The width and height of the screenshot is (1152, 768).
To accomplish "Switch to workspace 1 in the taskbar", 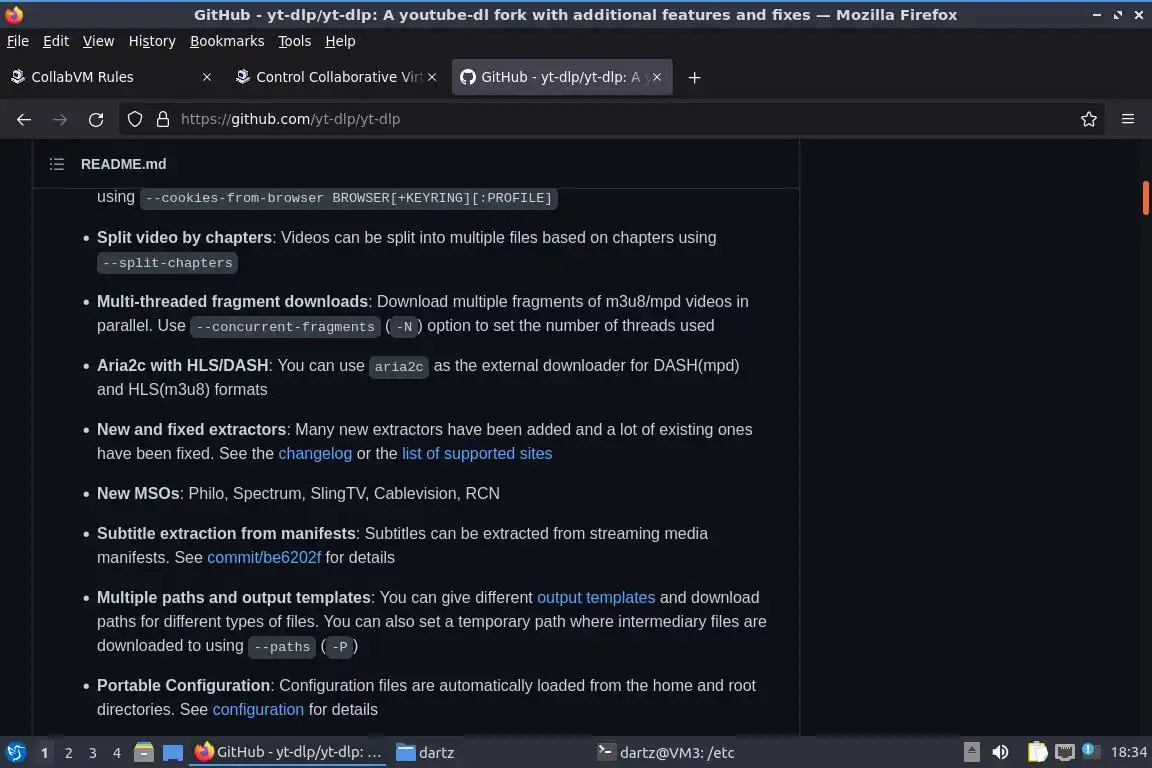I will [x=44, y=753].
